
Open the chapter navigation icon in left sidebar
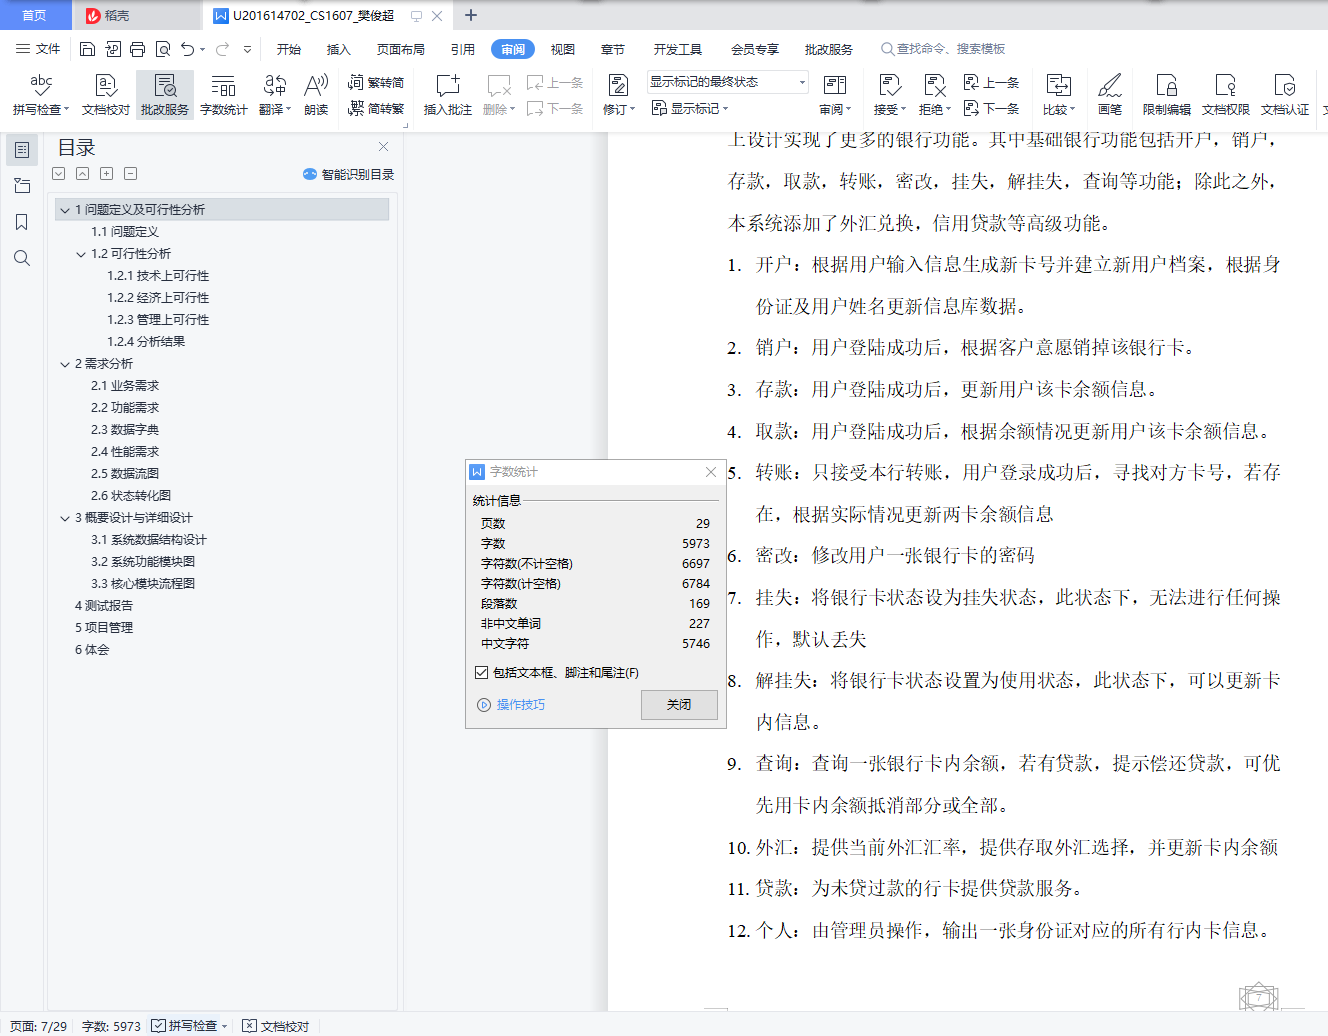22,186
